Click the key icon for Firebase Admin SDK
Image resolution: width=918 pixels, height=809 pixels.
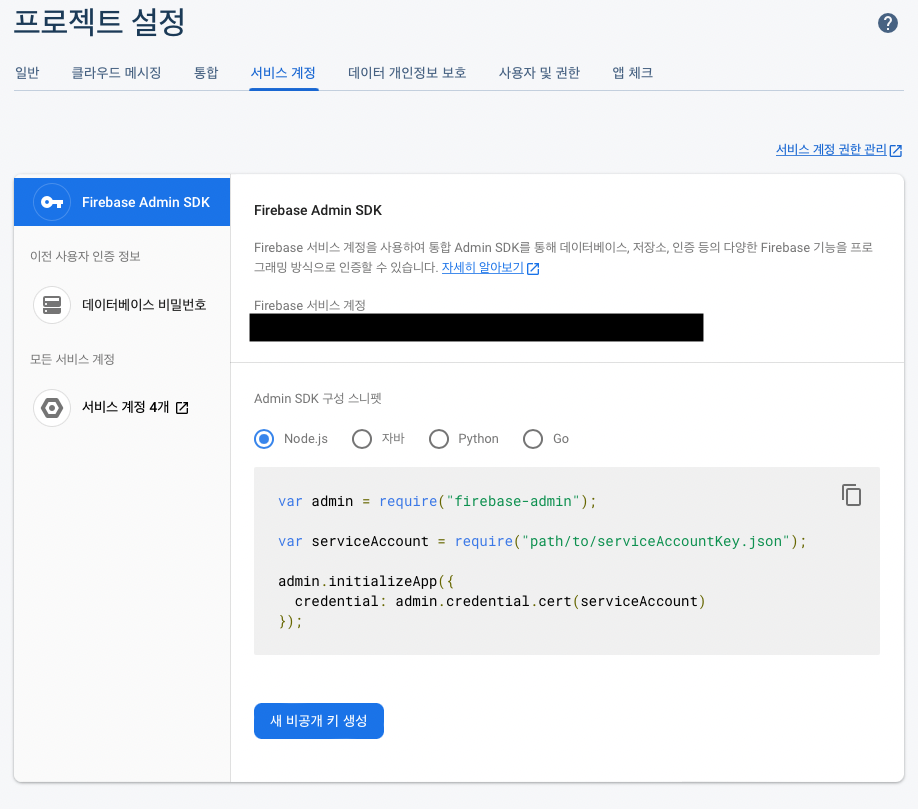coord(52,202)
